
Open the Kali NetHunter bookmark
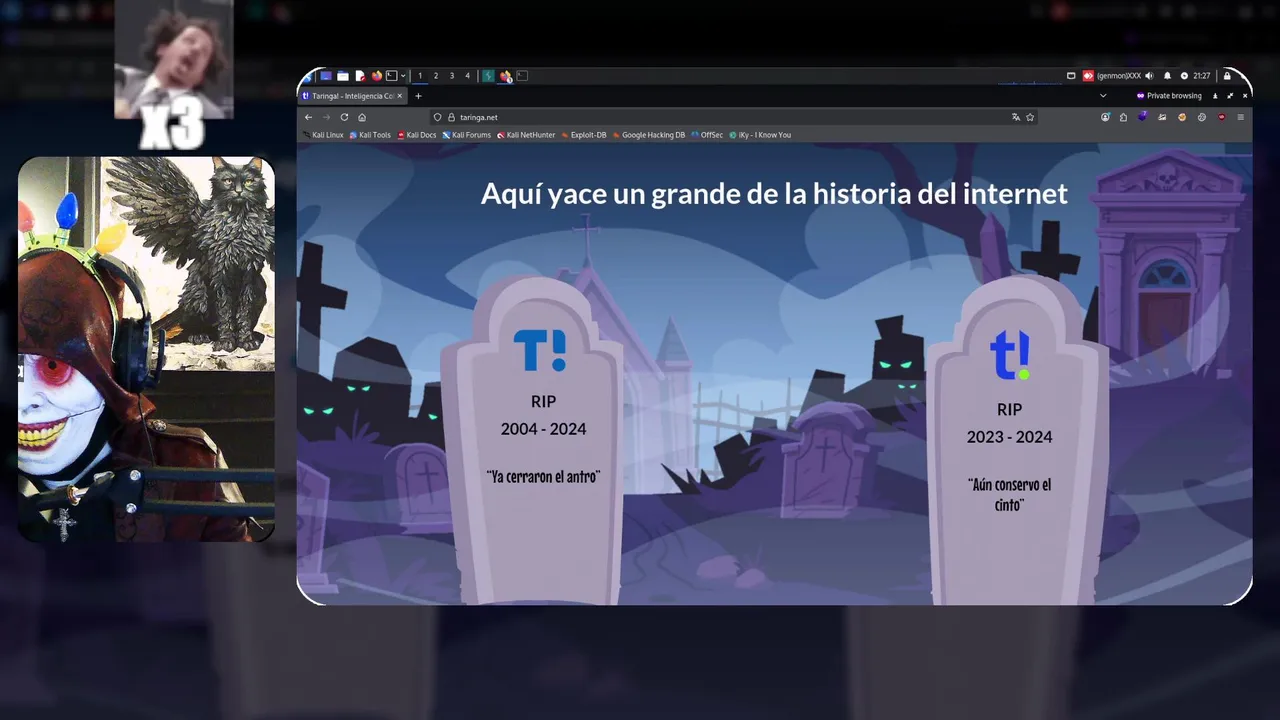click(x=526, y=135)
